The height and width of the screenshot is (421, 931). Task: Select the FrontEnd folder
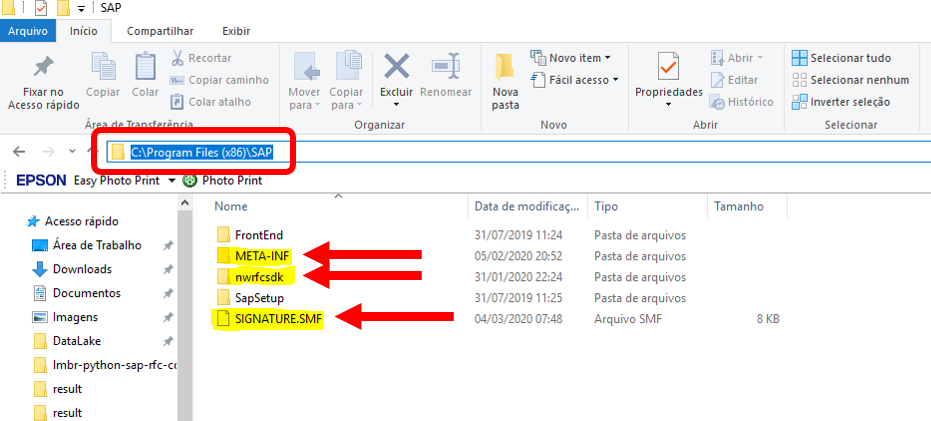[x=250, y=235]
